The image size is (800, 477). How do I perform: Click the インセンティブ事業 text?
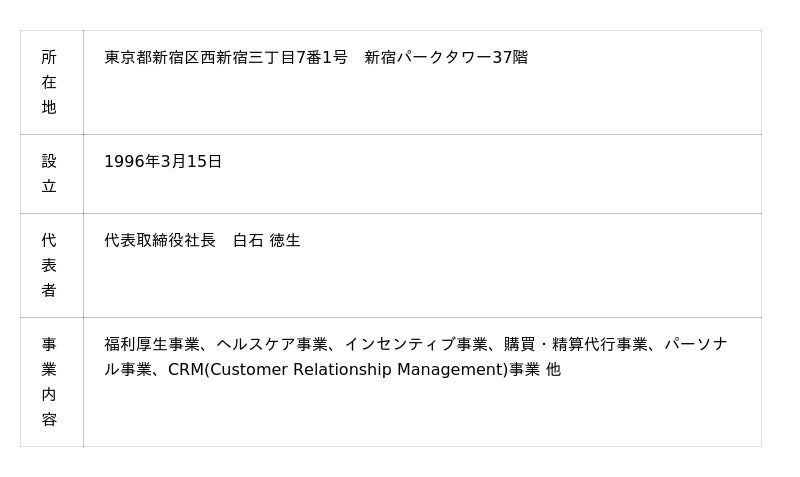[416, 345]
